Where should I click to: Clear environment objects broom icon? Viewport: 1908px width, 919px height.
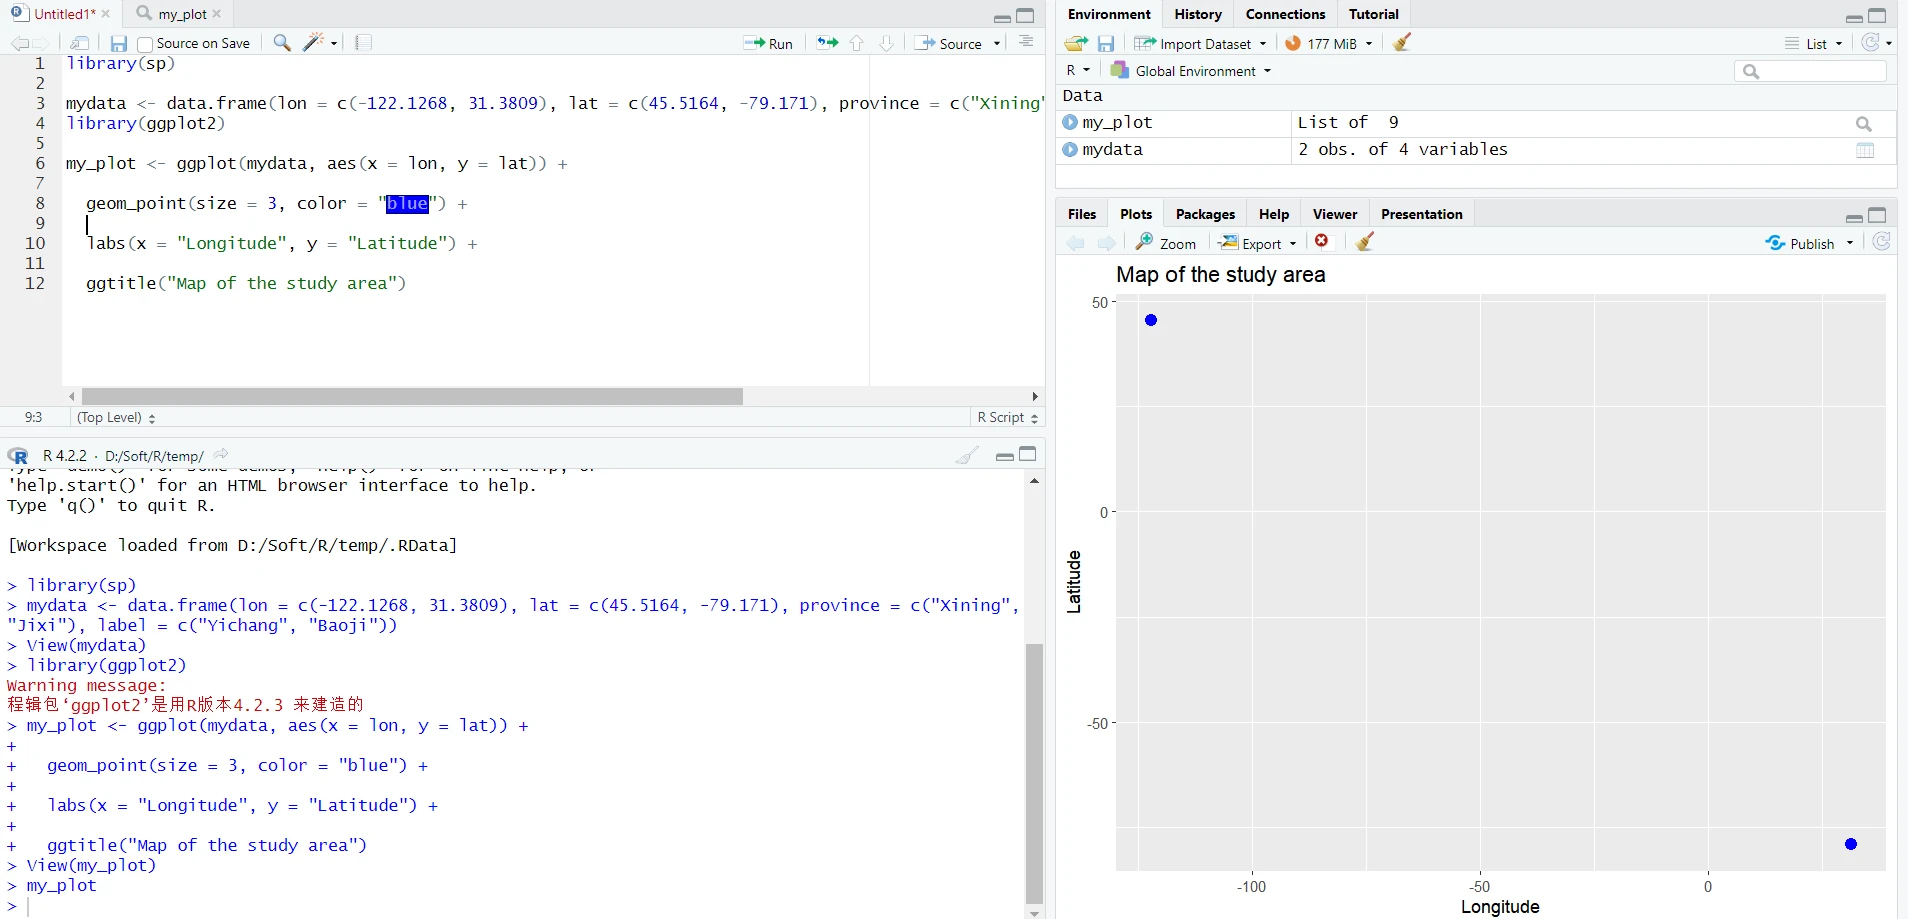pyautogui.click(x=1402, y=43)
